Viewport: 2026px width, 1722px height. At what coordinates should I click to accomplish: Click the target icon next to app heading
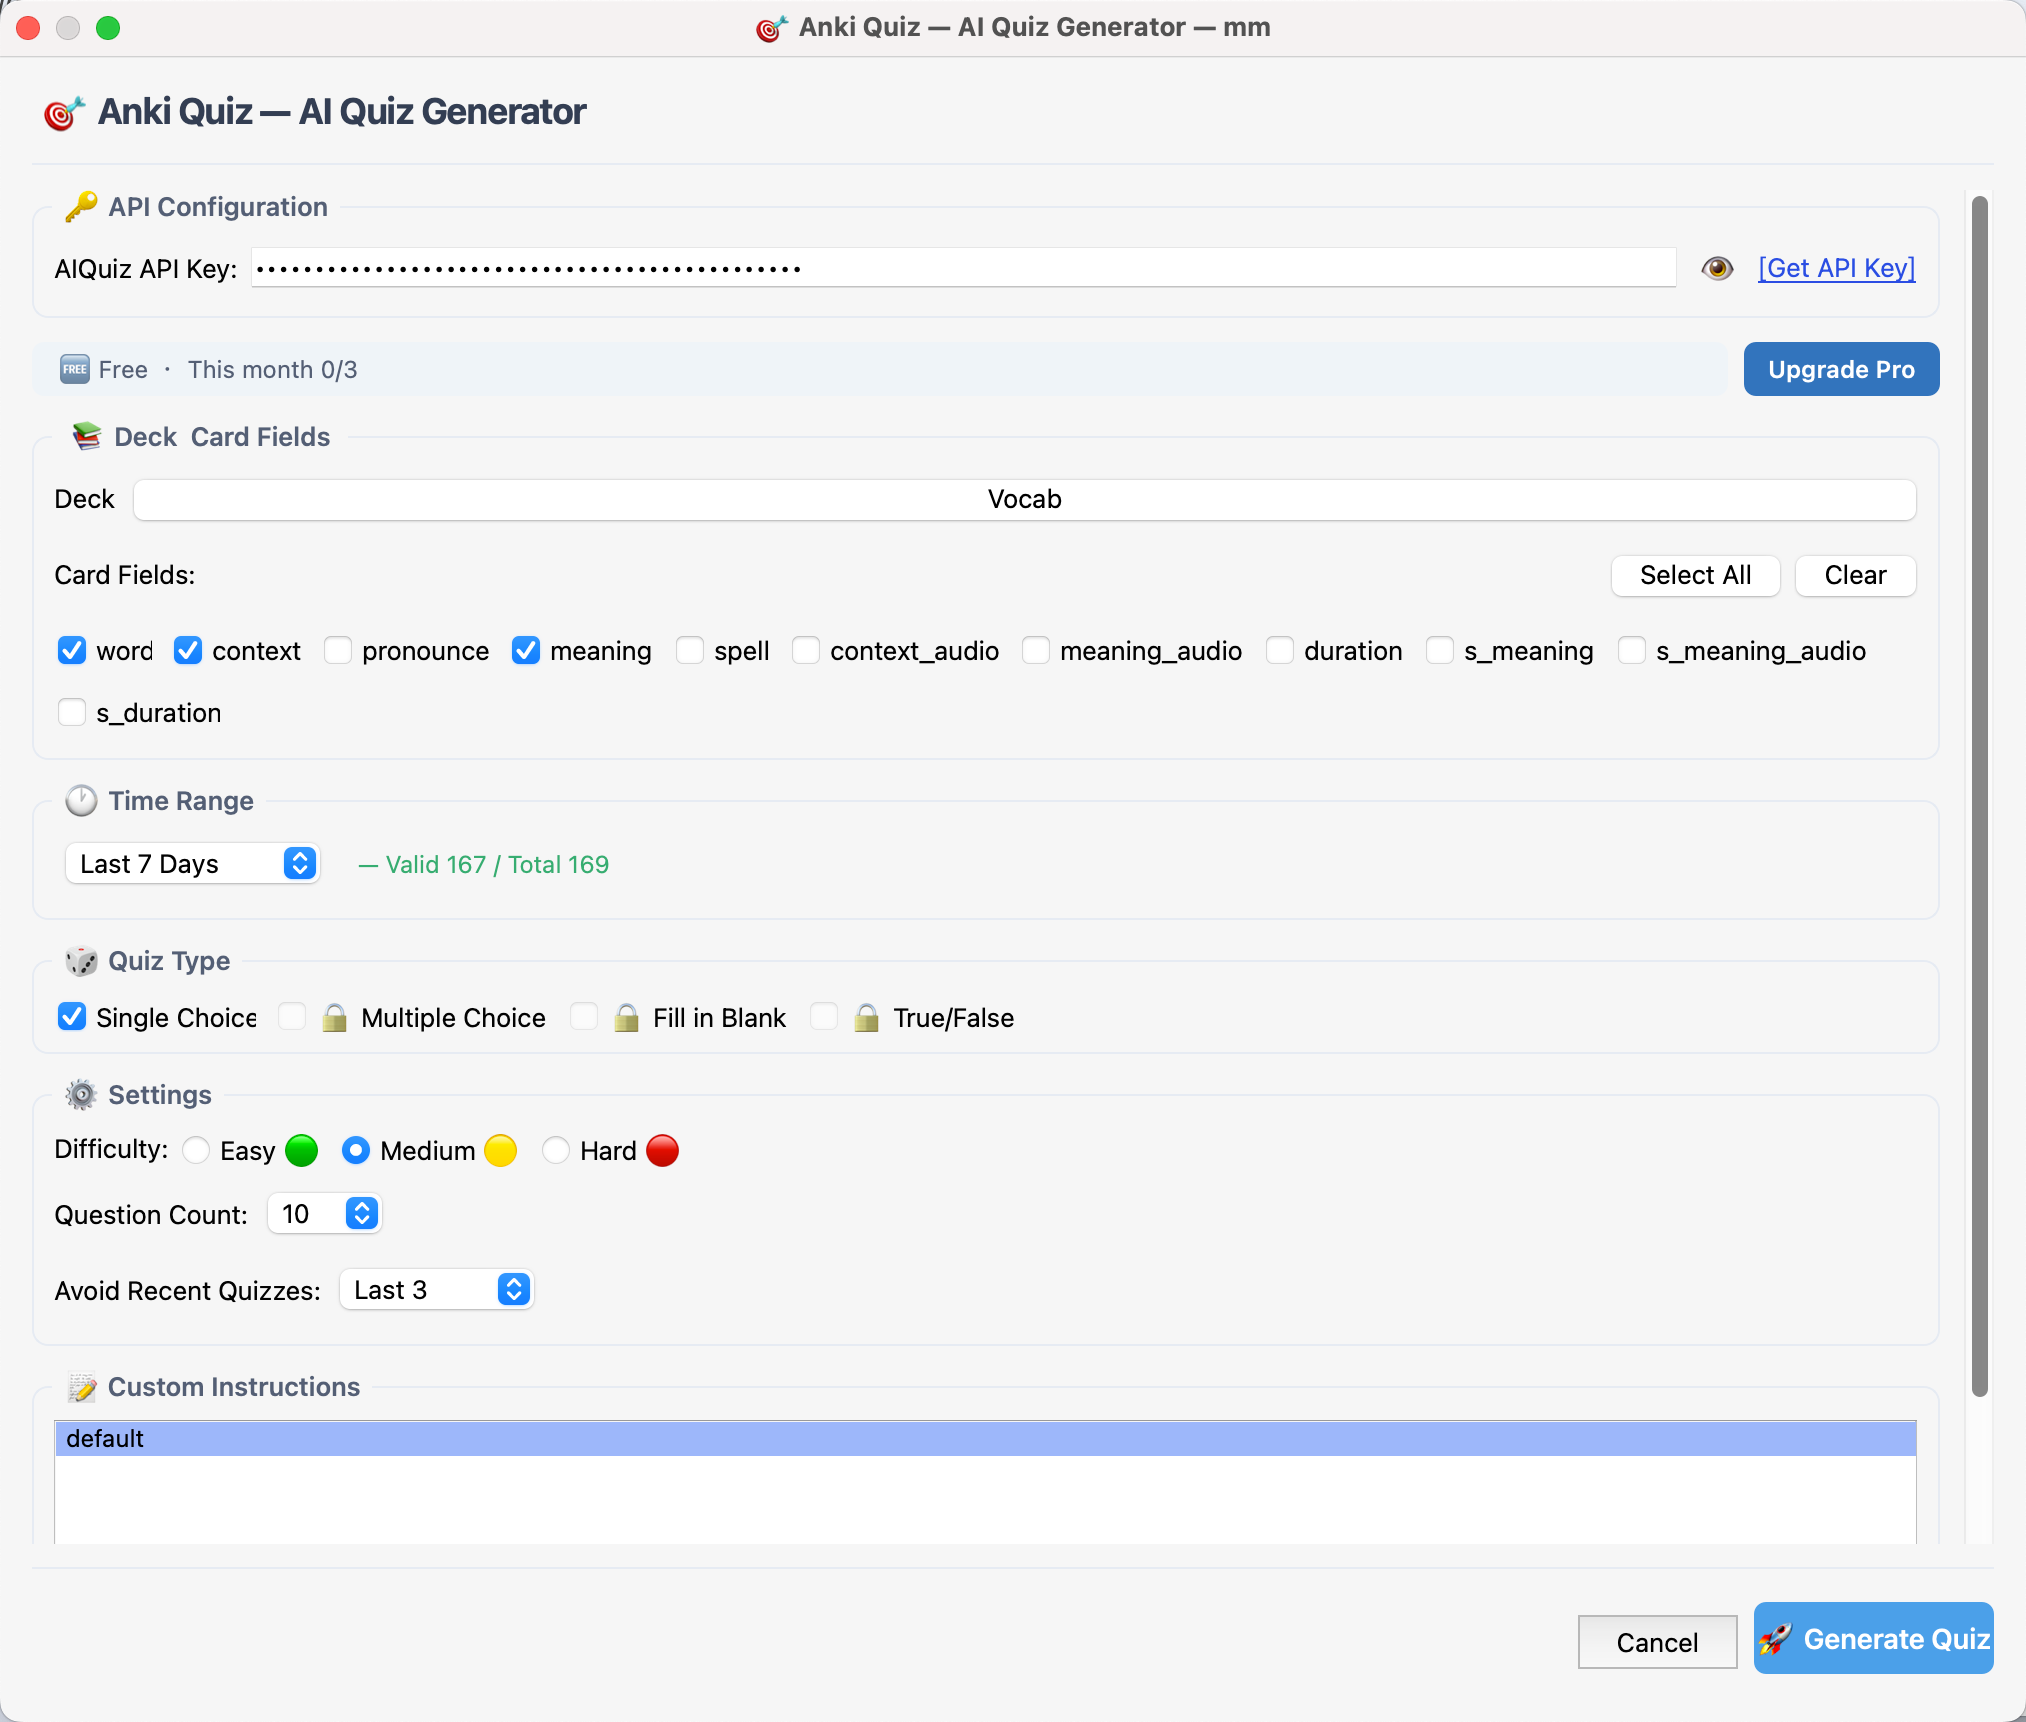[64, 113]
